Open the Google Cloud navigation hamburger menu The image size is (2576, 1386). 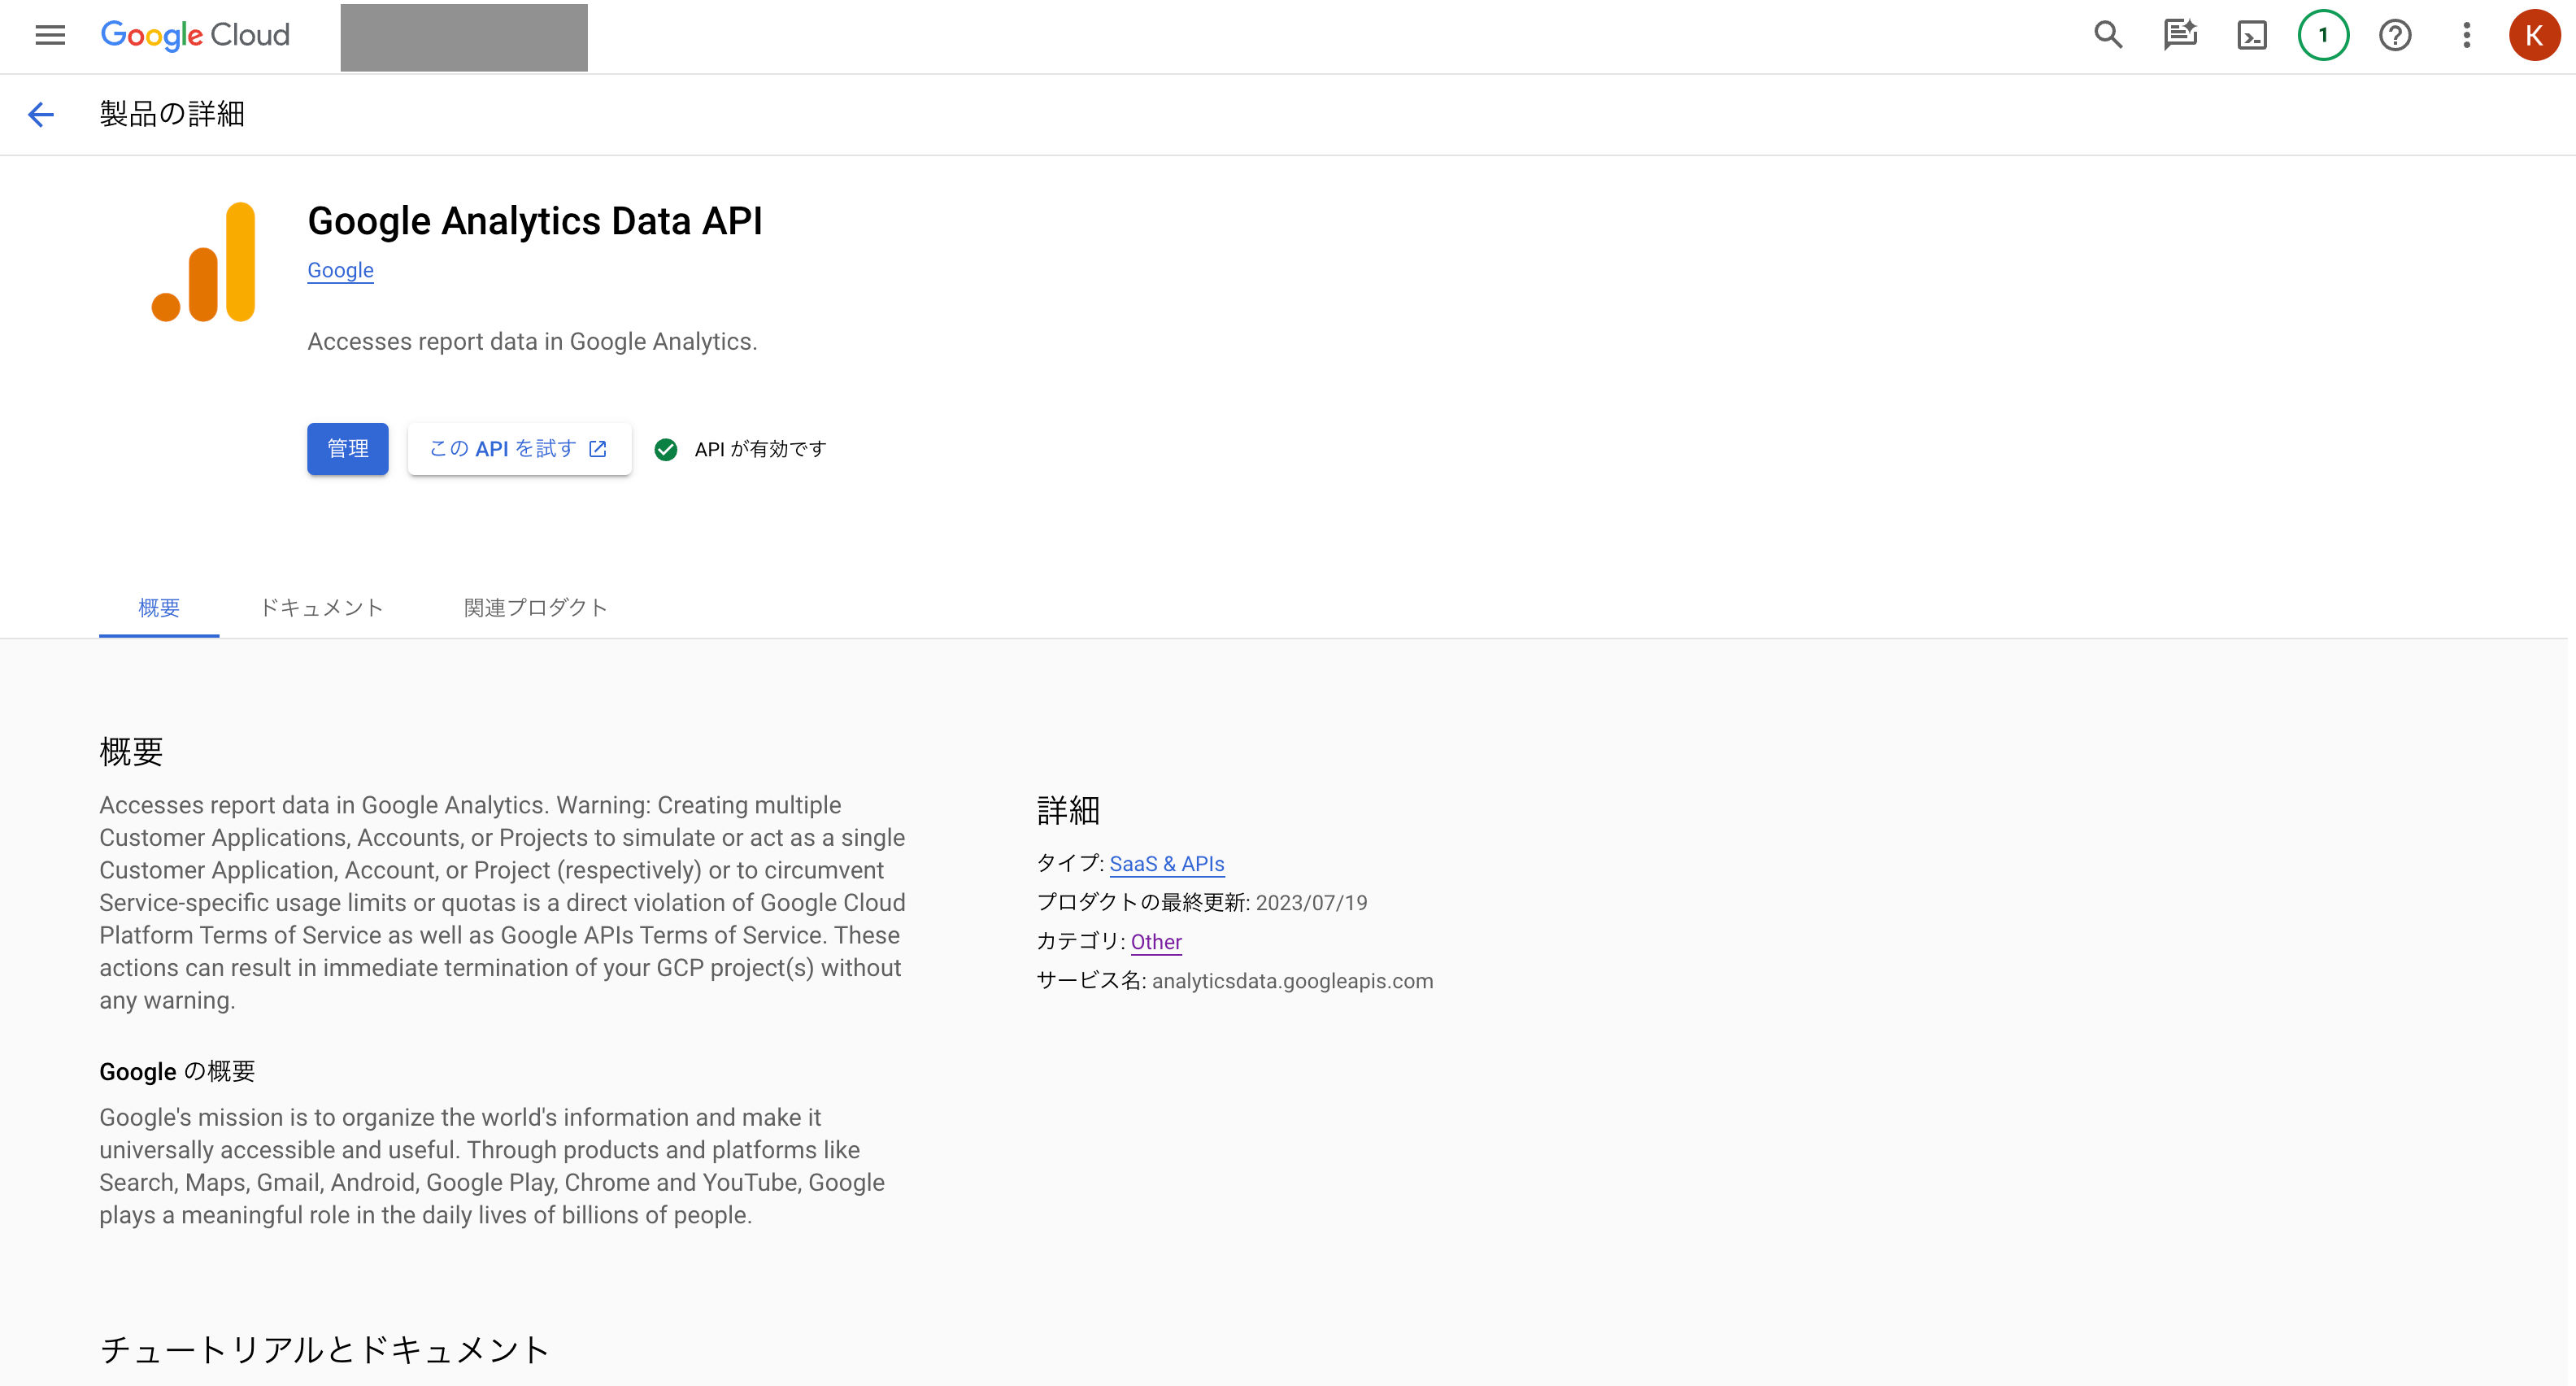coord(48,35)
